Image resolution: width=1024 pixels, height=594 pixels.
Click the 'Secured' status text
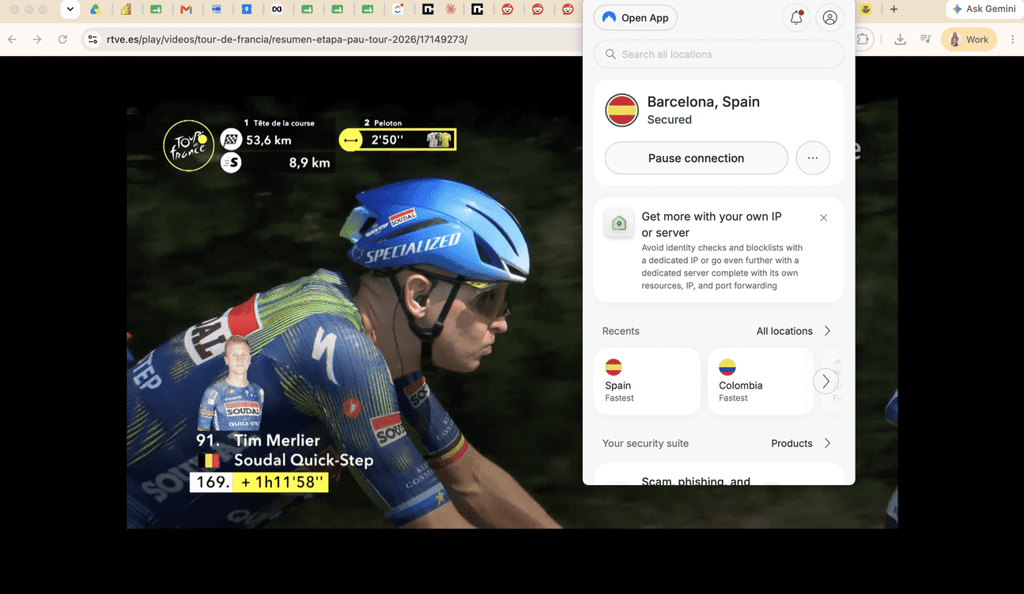coord(669,119)
